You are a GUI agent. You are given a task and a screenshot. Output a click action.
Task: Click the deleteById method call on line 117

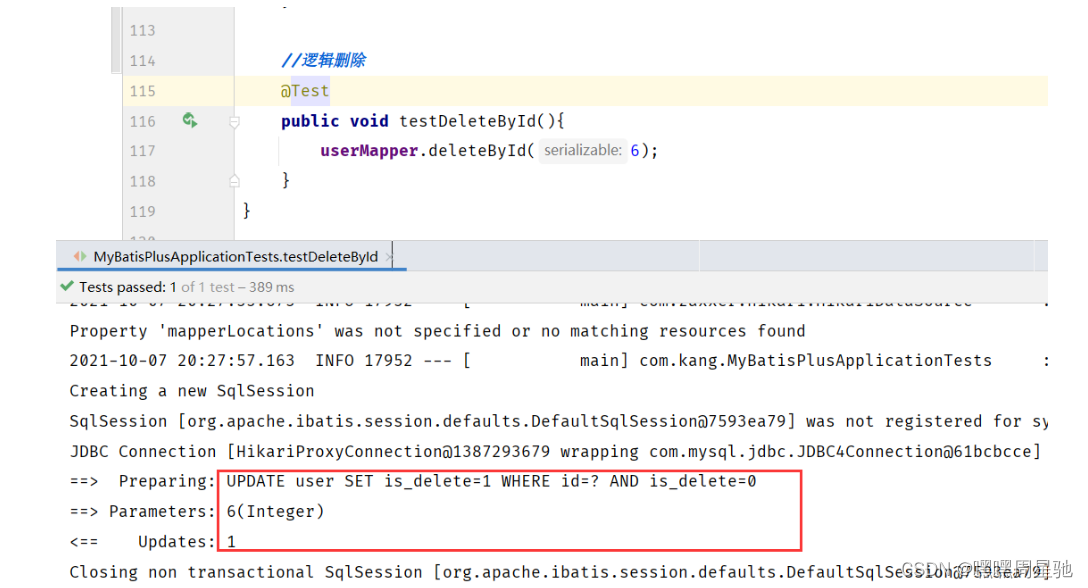(477, 151)
